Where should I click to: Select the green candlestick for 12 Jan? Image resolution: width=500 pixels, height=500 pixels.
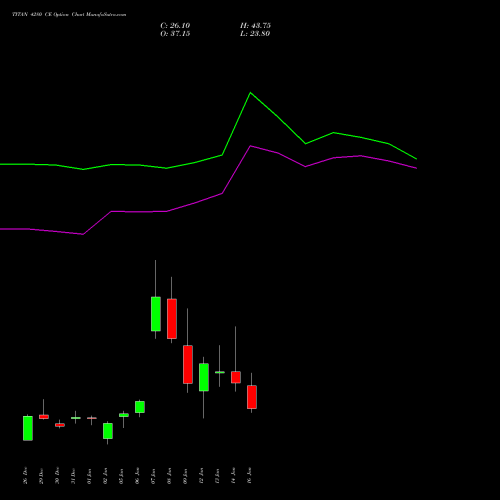pos(204,377)
